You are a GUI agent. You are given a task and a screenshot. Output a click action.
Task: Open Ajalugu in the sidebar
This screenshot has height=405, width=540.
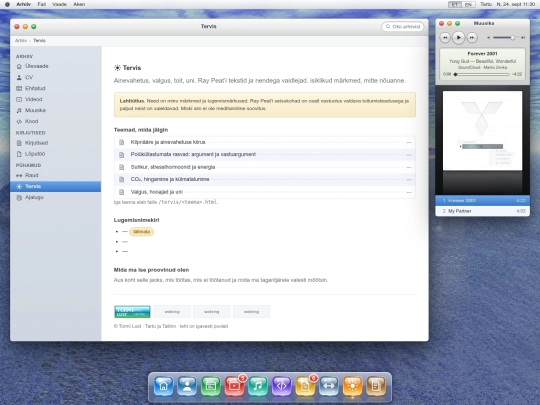pyautogui.click(x=55, y=197)
